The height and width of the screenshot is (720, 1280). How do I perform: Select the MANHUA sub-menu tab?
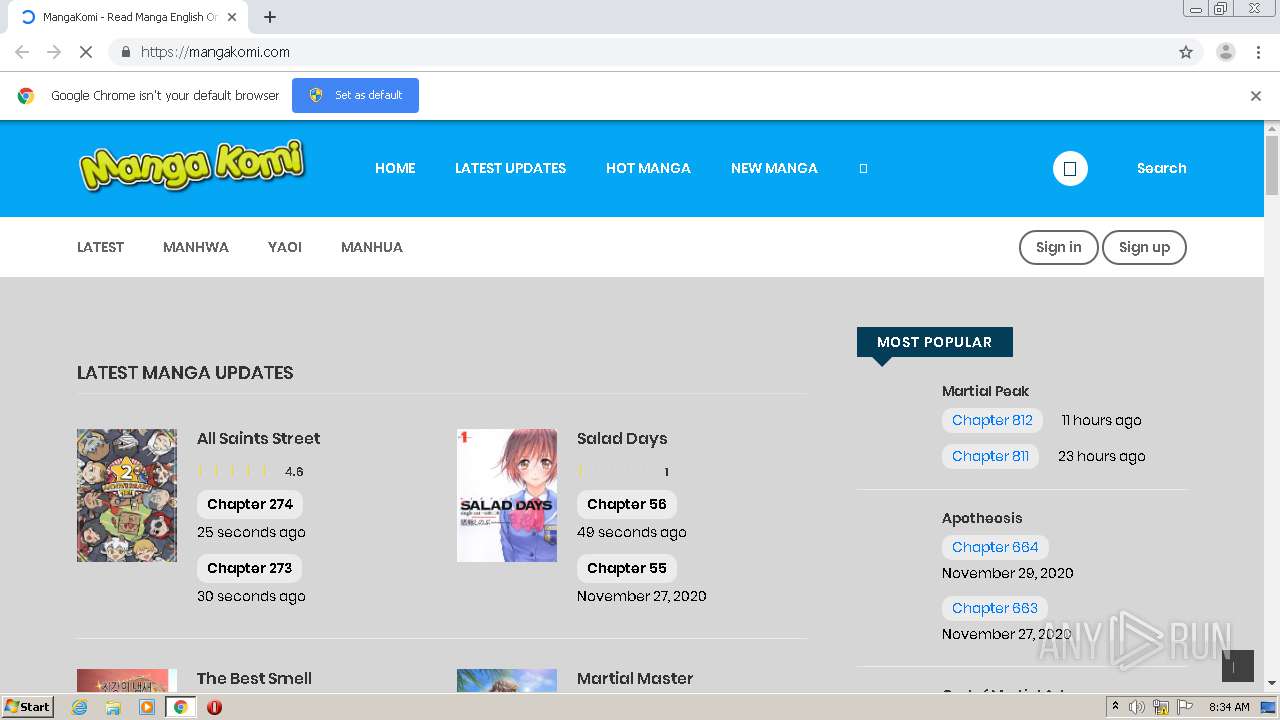coord(372,247)
